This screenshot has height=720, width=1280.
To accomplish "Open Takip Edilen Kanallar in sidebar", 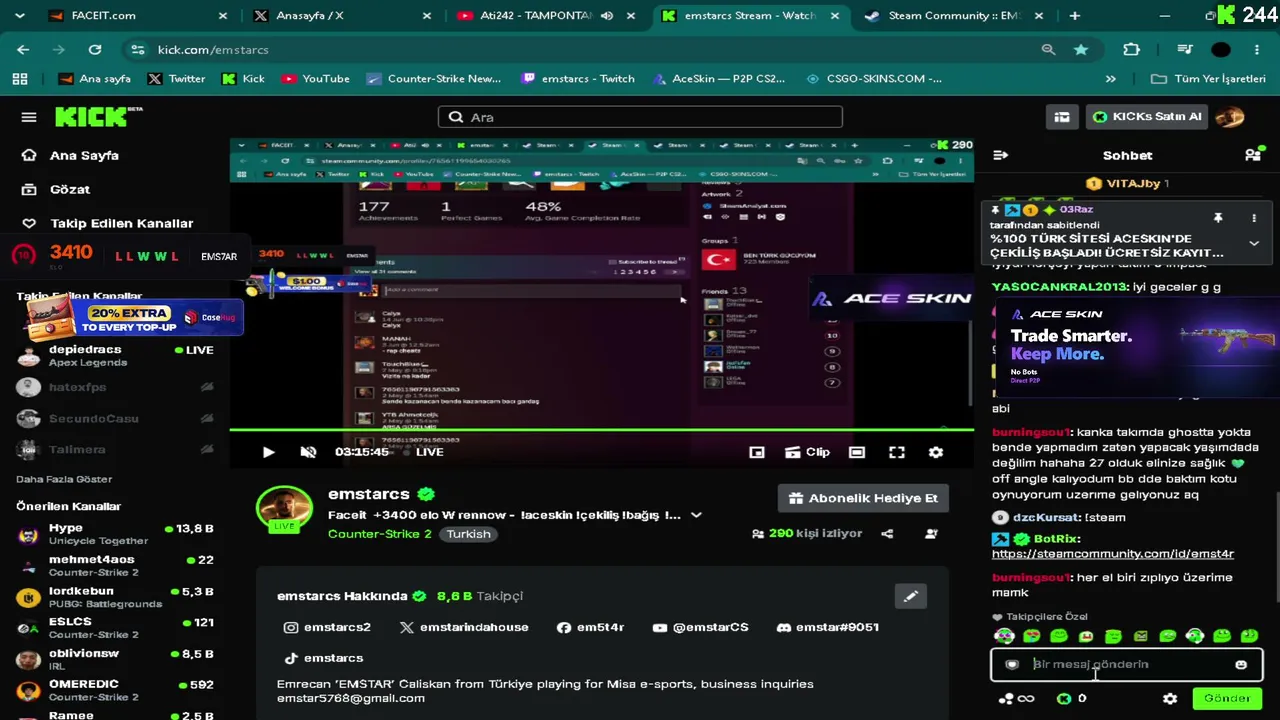I will point(121,223).
